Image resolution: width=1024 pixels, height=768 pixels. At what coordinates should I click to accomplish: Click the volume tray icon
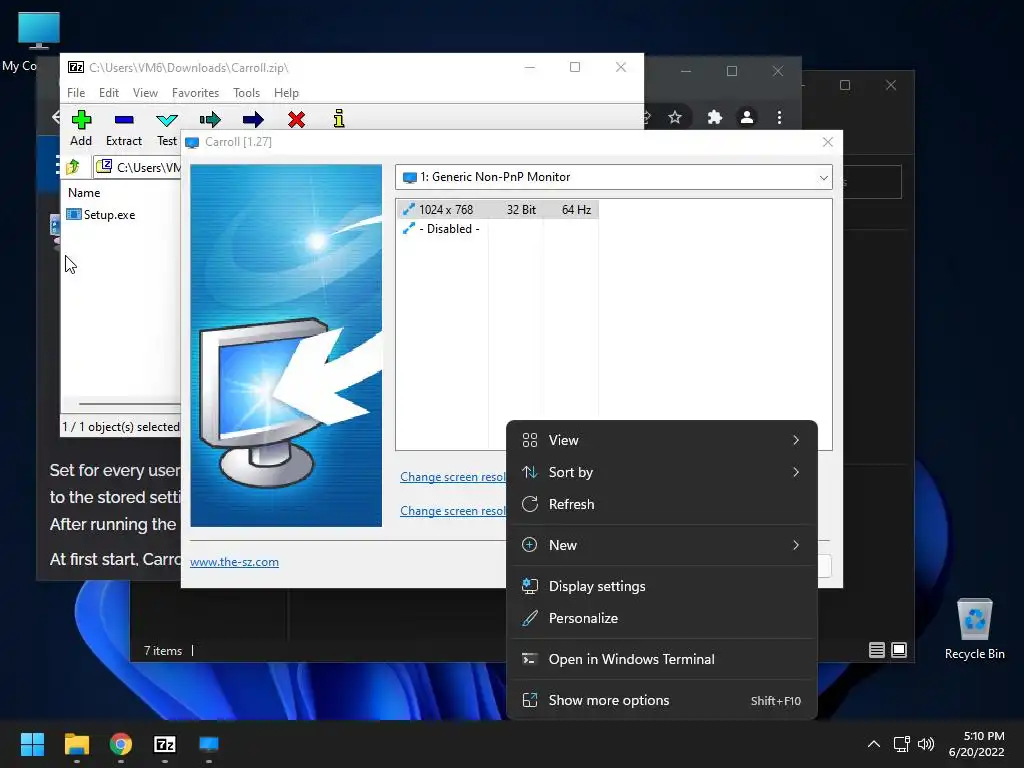[x=925, y=744]
